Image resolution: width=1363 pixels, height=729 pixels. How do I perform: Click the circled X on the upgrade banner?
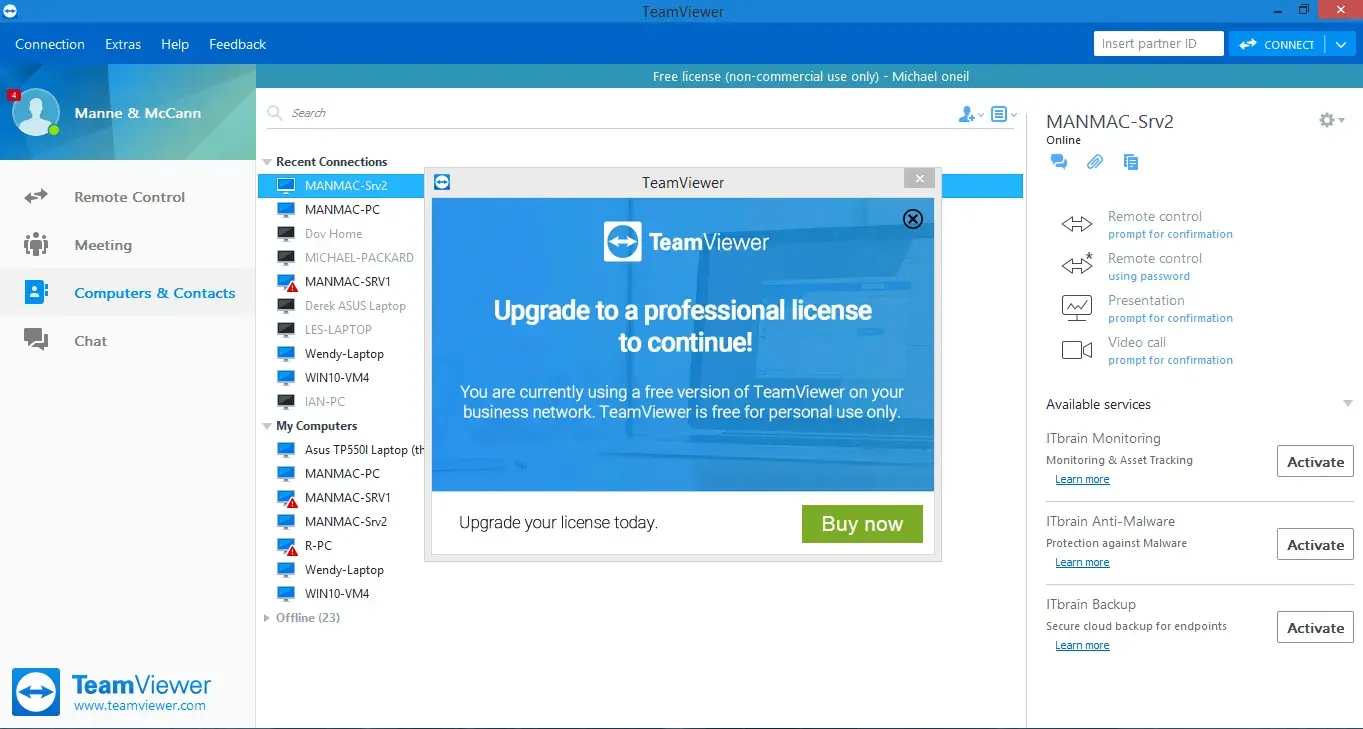coord(912,219)
